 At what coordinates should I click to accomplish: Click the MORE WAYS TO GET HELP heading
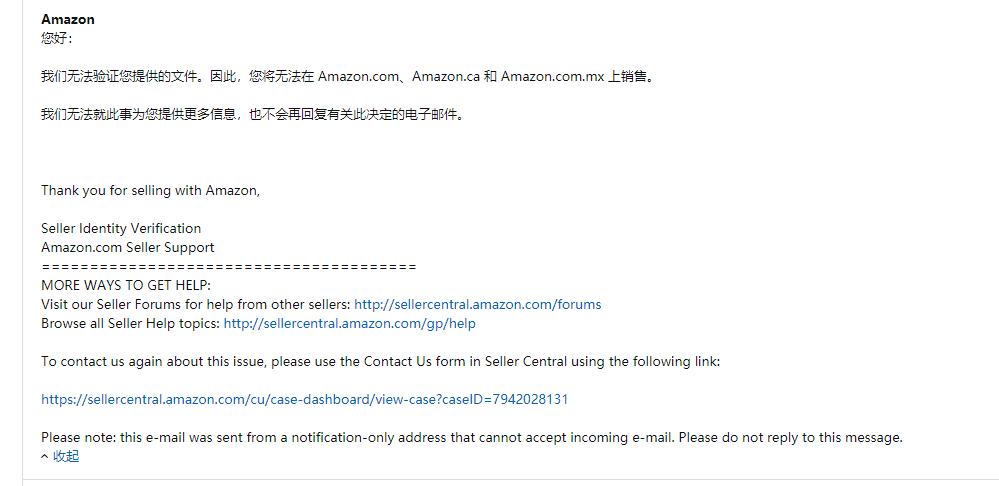point(126,285)
